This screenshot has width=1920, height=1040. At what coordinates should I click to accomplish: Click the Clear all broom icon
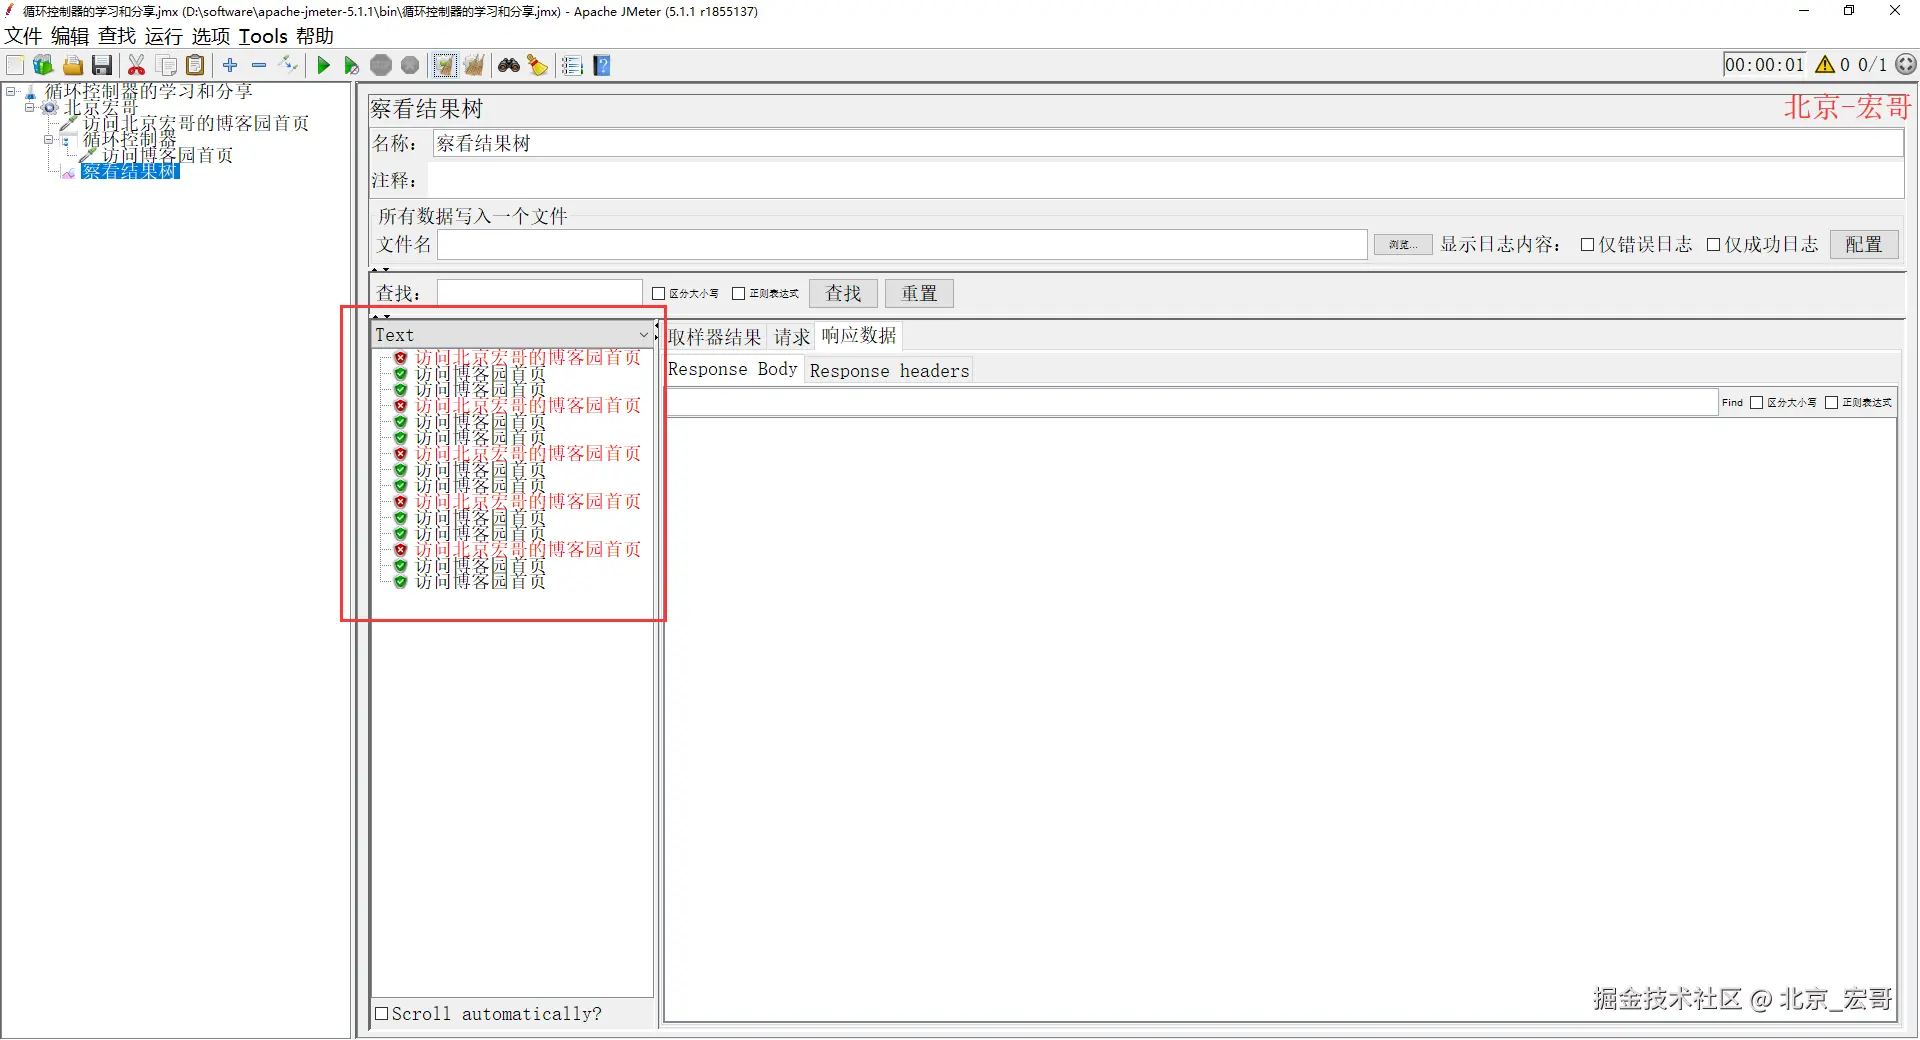pos(474,66)
